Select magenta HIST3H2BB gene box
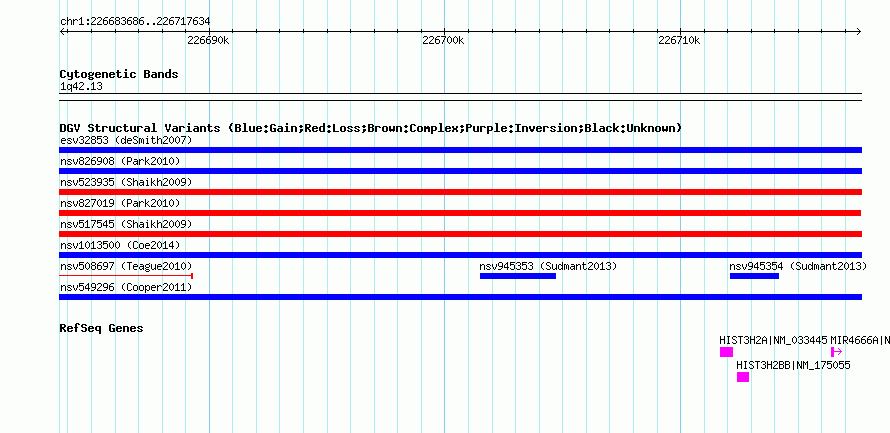 [743, 377]
